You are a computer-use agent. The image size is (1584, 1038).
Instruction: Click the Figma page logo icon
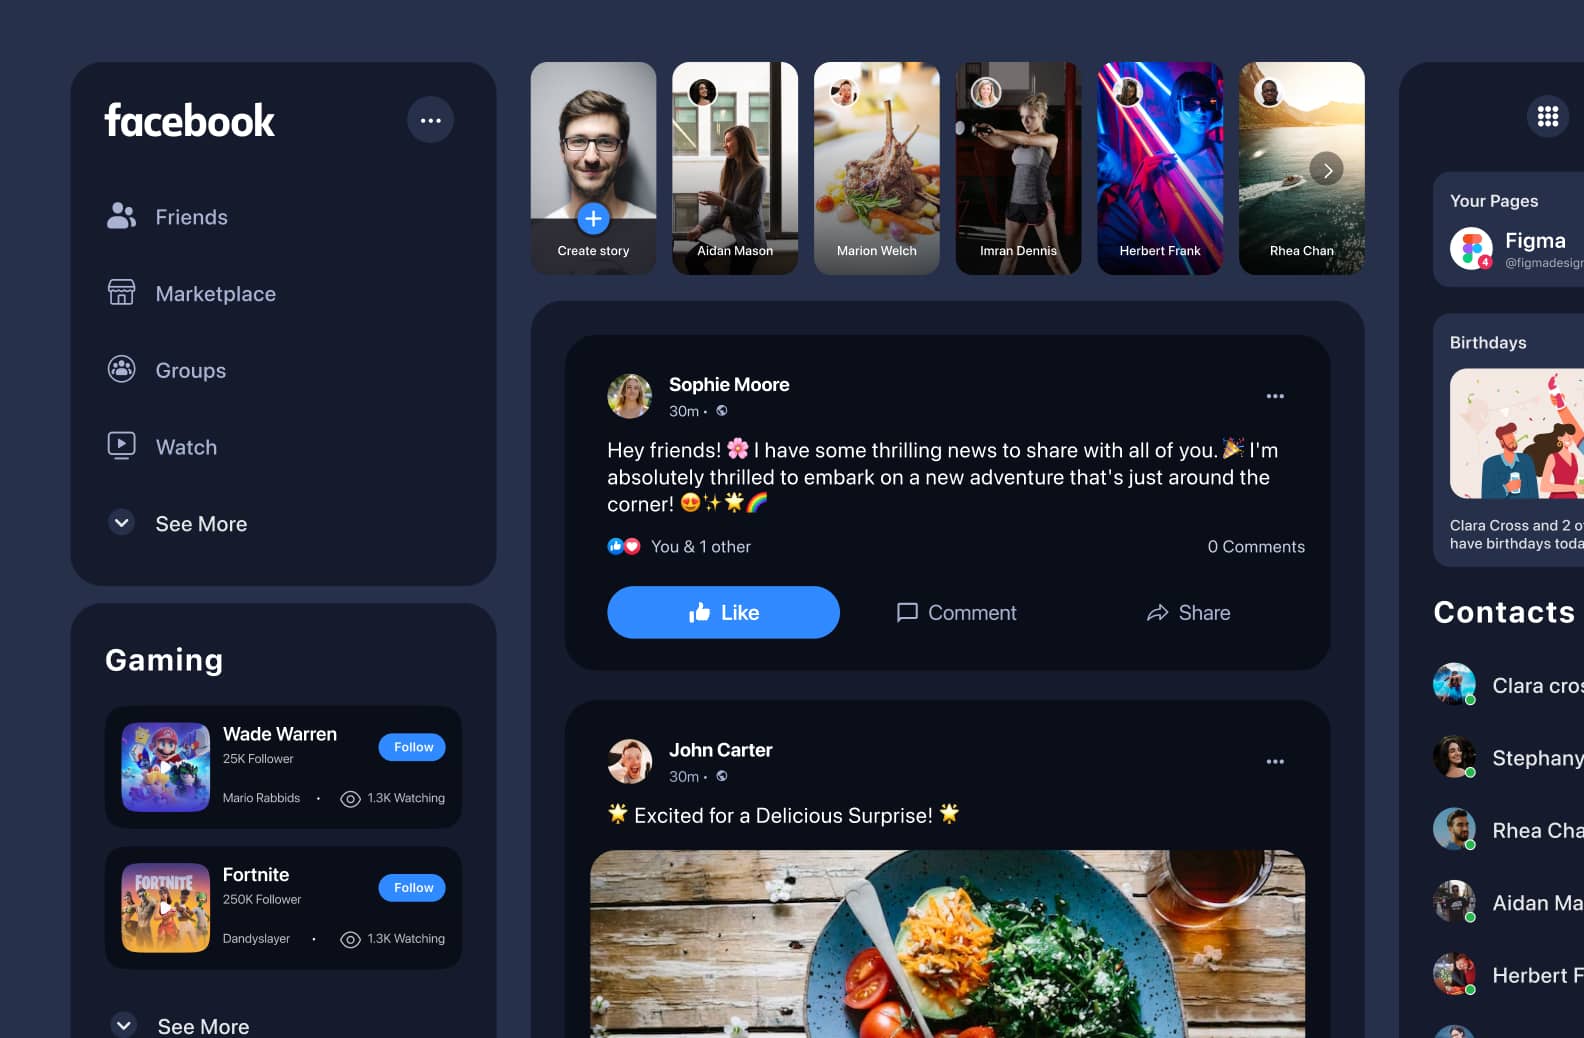tap(1471, 249)
